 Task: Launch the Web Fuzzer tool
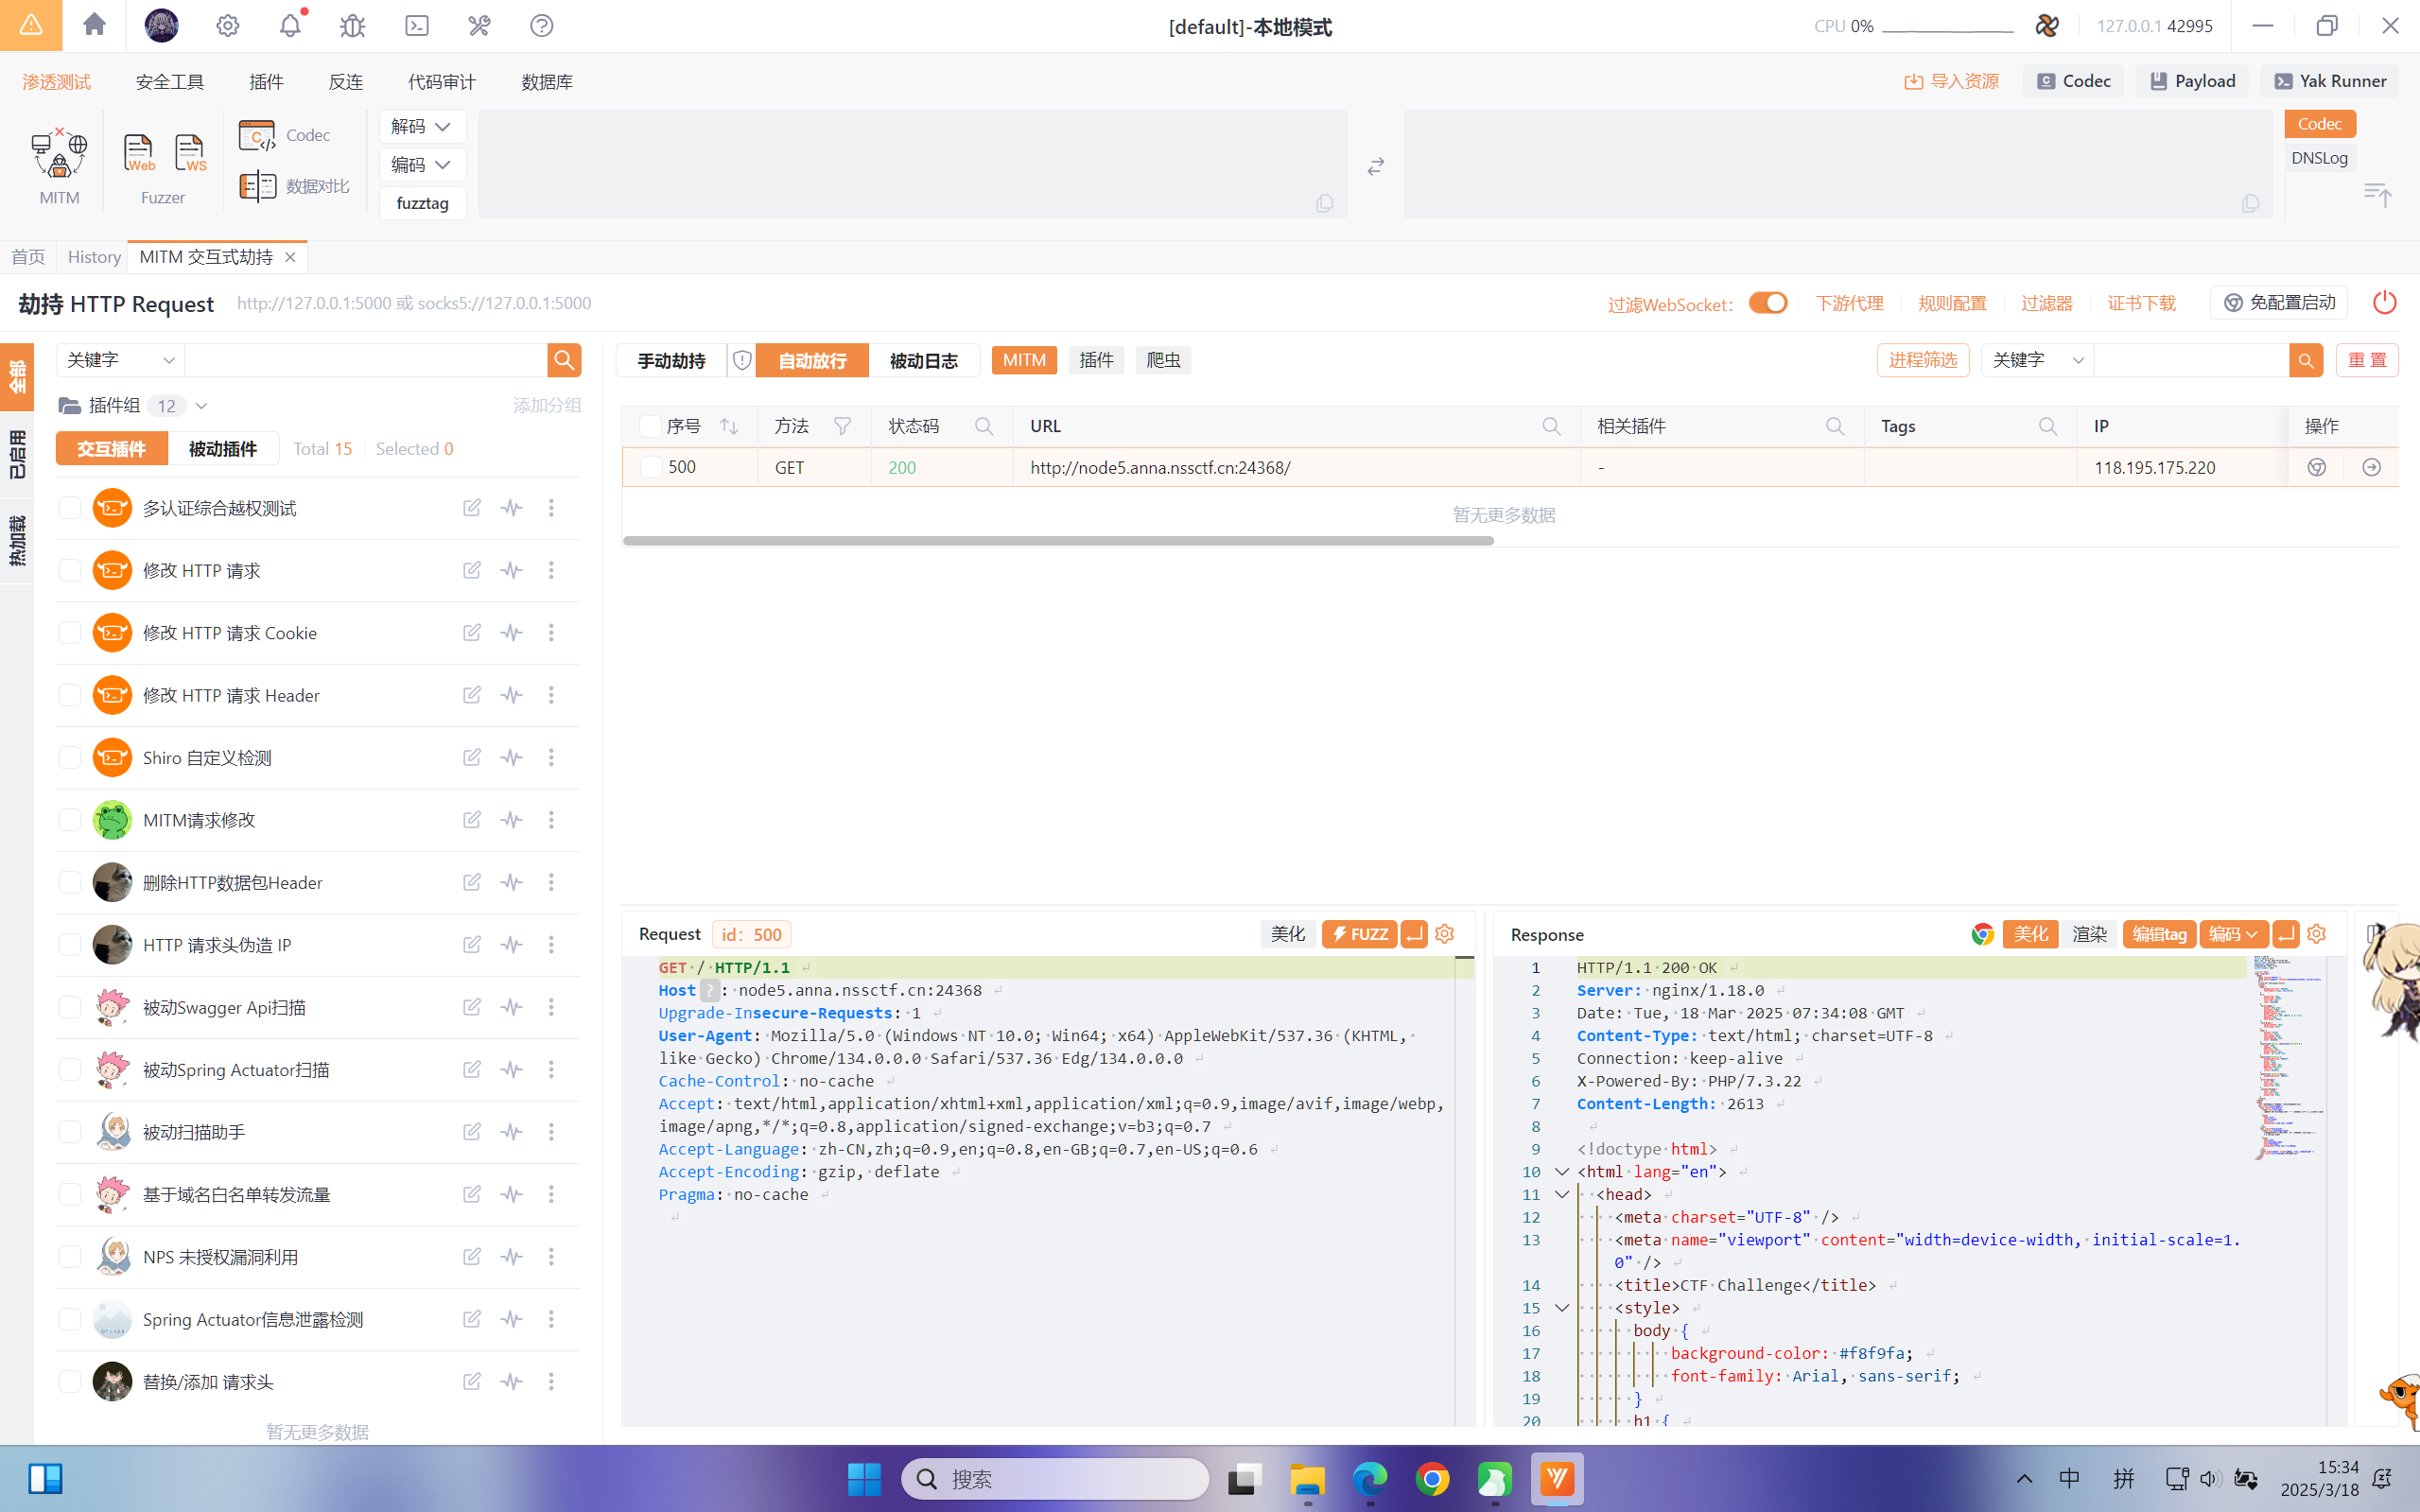tap(139, 153)
